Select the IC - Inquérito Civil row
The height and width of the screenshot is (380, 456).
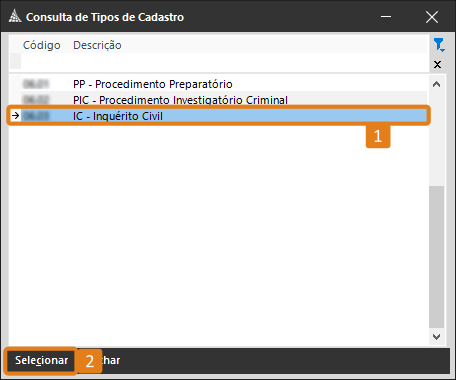click(x=219, y=116)
